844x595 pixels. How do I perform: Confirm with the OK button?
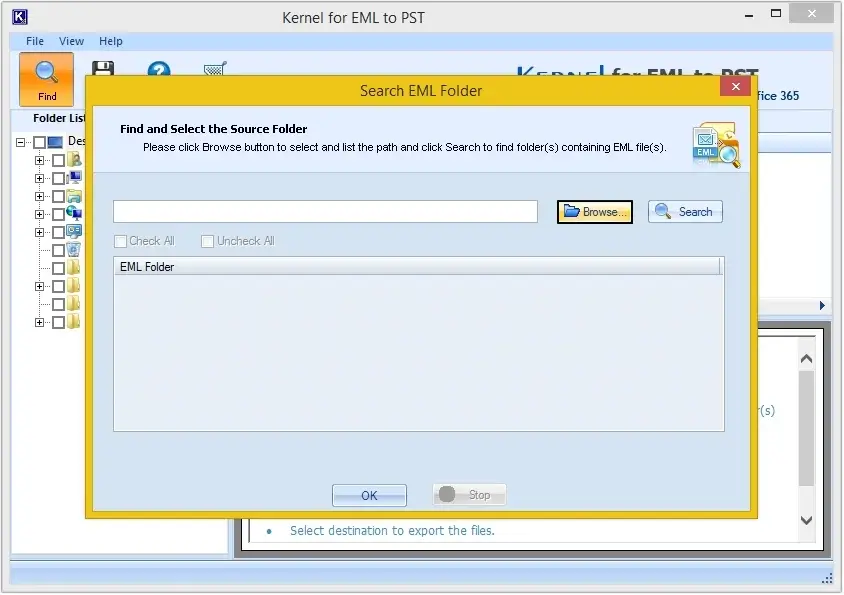(x=369, y=495)
